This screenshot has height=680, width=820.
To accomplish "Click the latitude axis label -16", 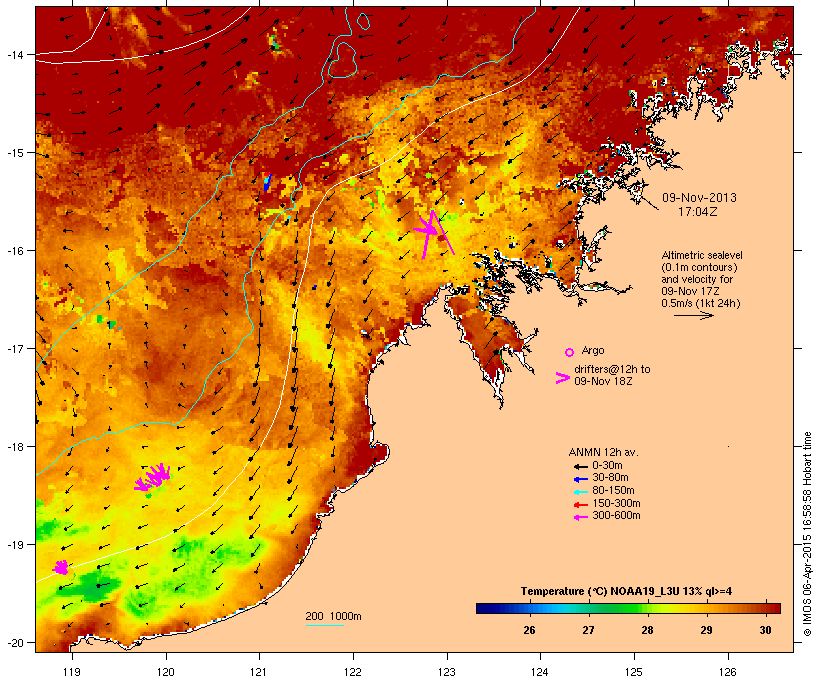I will pos(14,251).
